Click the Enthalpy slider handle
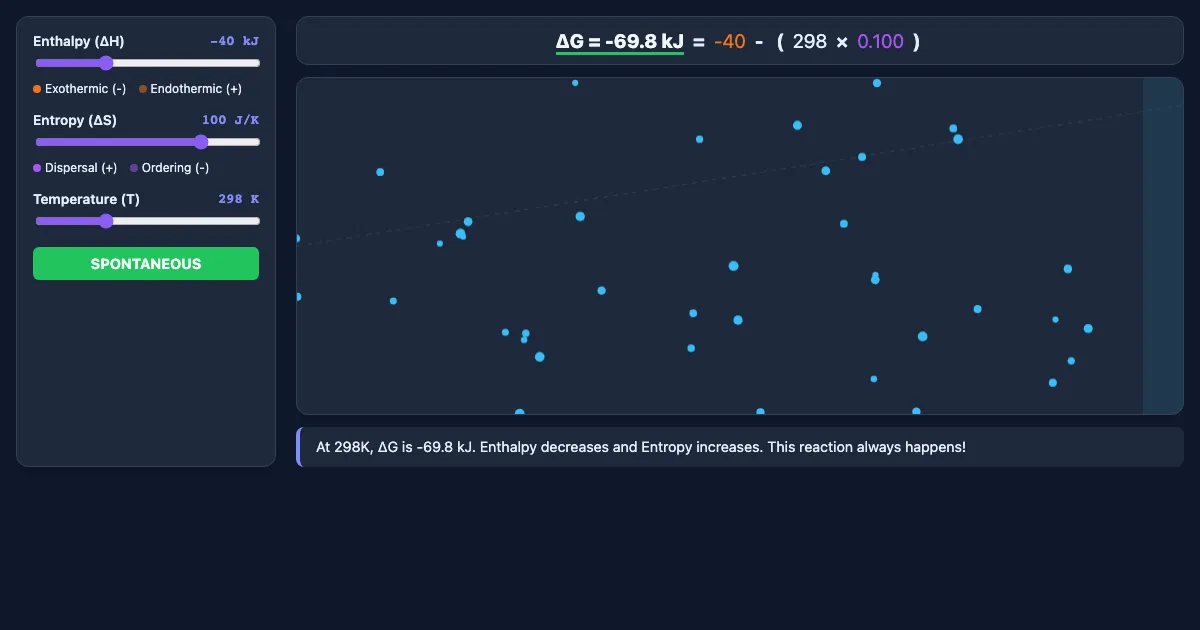This screenshot has width=1200, height=630. point(106,63)
